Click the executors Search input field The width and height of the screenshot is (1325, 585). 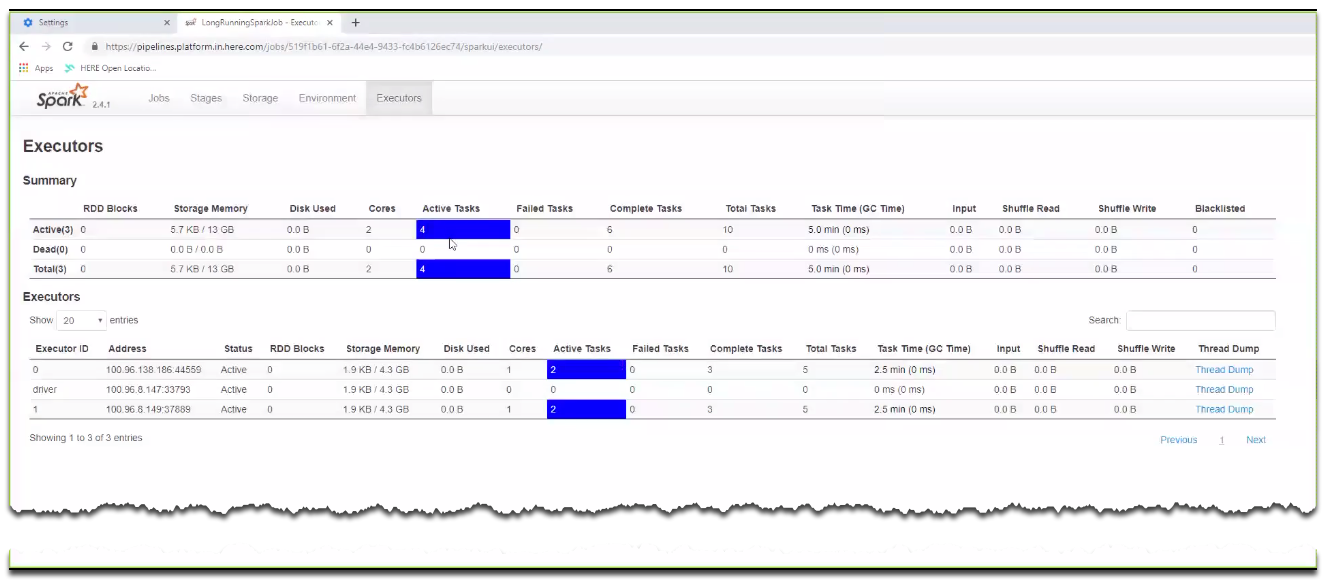(1200, 320)
